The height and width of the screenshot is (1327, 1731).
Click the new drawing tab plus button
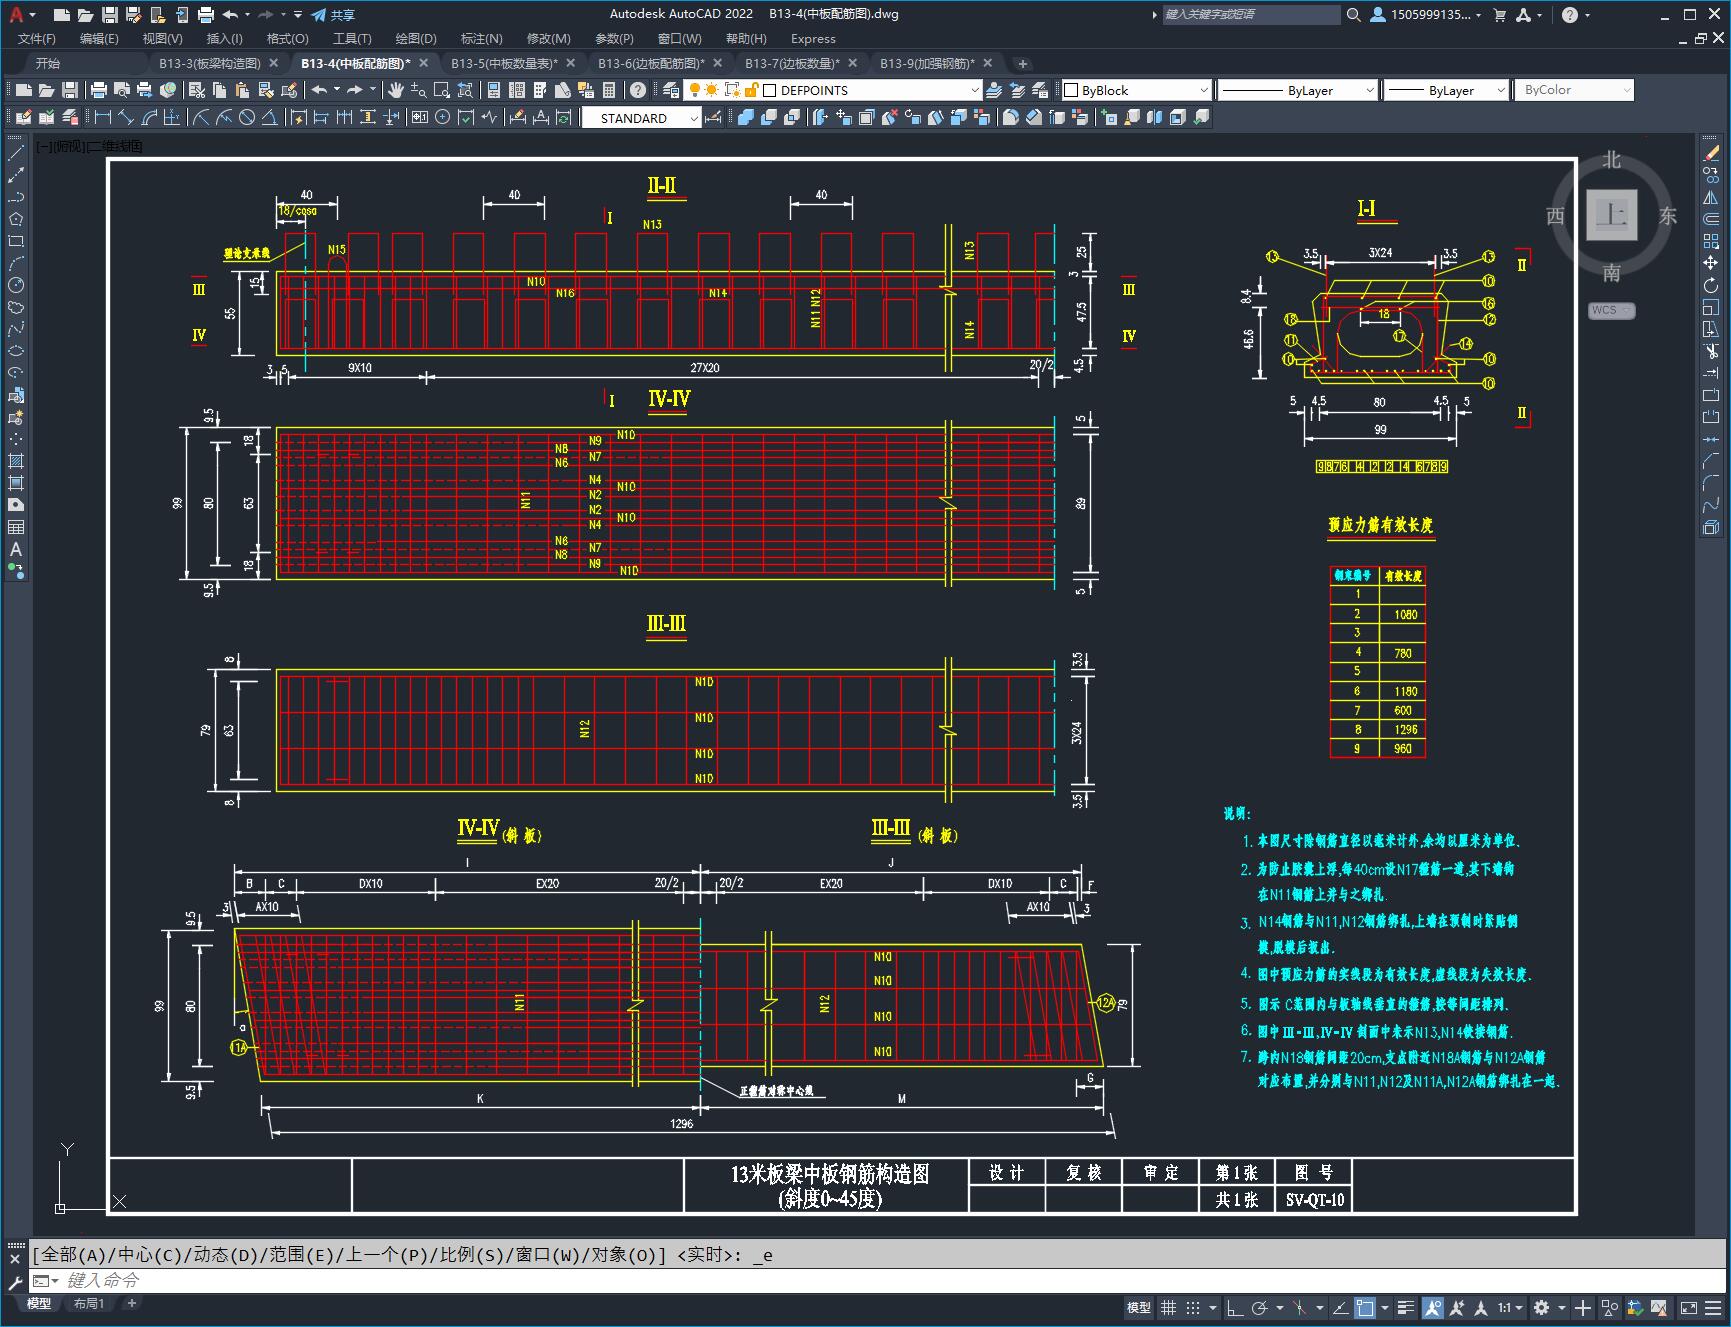coord(1022,63)
